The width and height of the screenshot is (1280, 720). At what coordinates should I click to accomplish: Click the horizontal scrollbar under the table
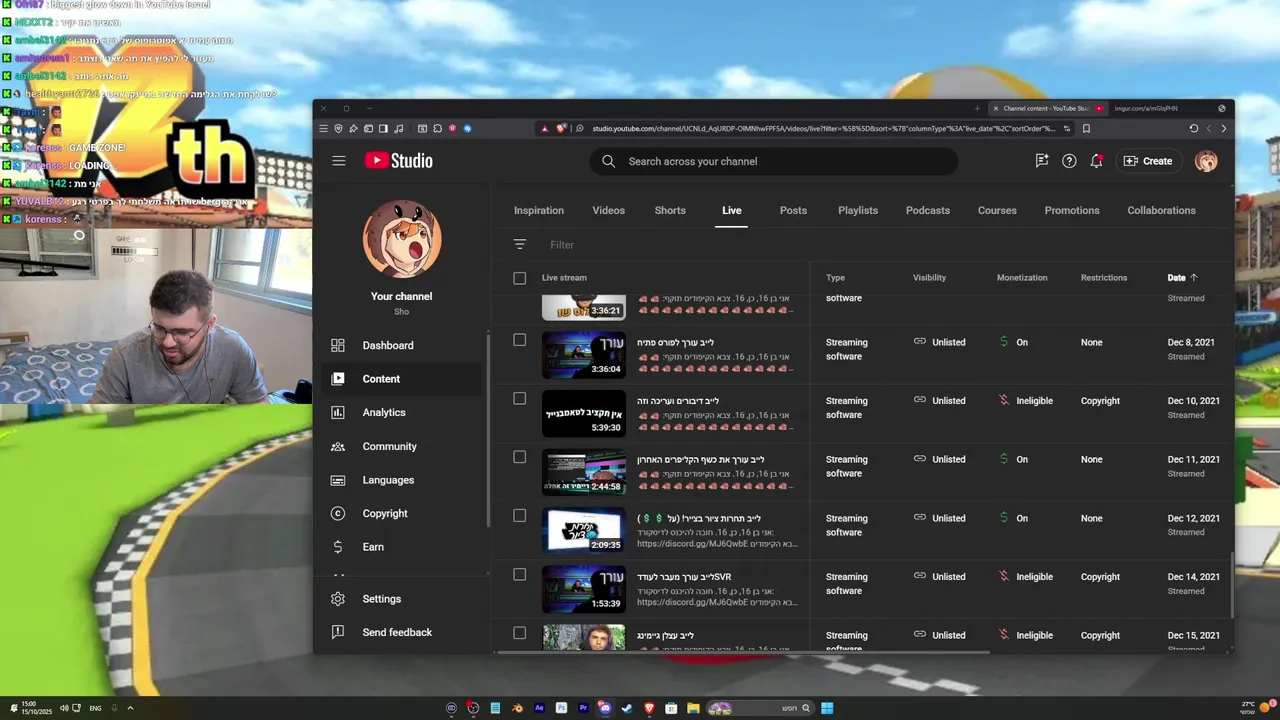[x=742, y=652]
